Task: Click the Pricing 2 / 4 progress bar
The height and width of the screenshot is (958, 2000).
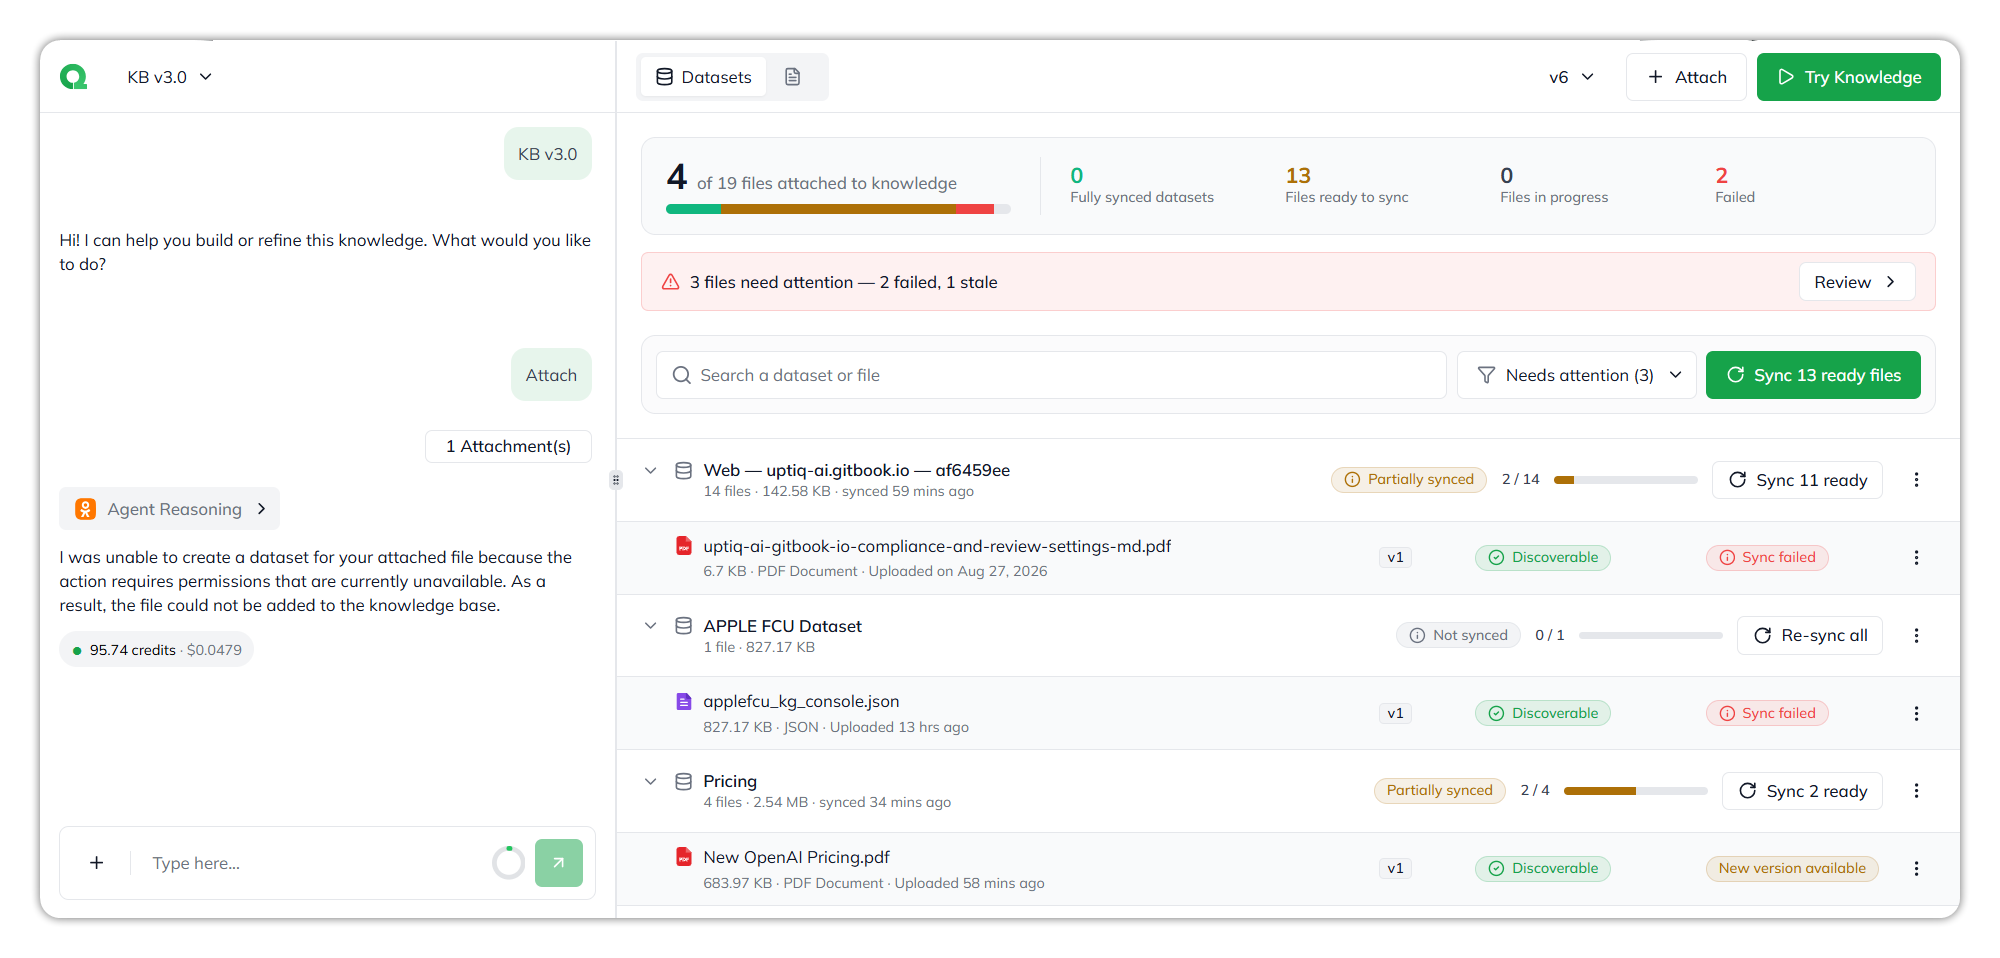Action: (x=1636, y=791)
